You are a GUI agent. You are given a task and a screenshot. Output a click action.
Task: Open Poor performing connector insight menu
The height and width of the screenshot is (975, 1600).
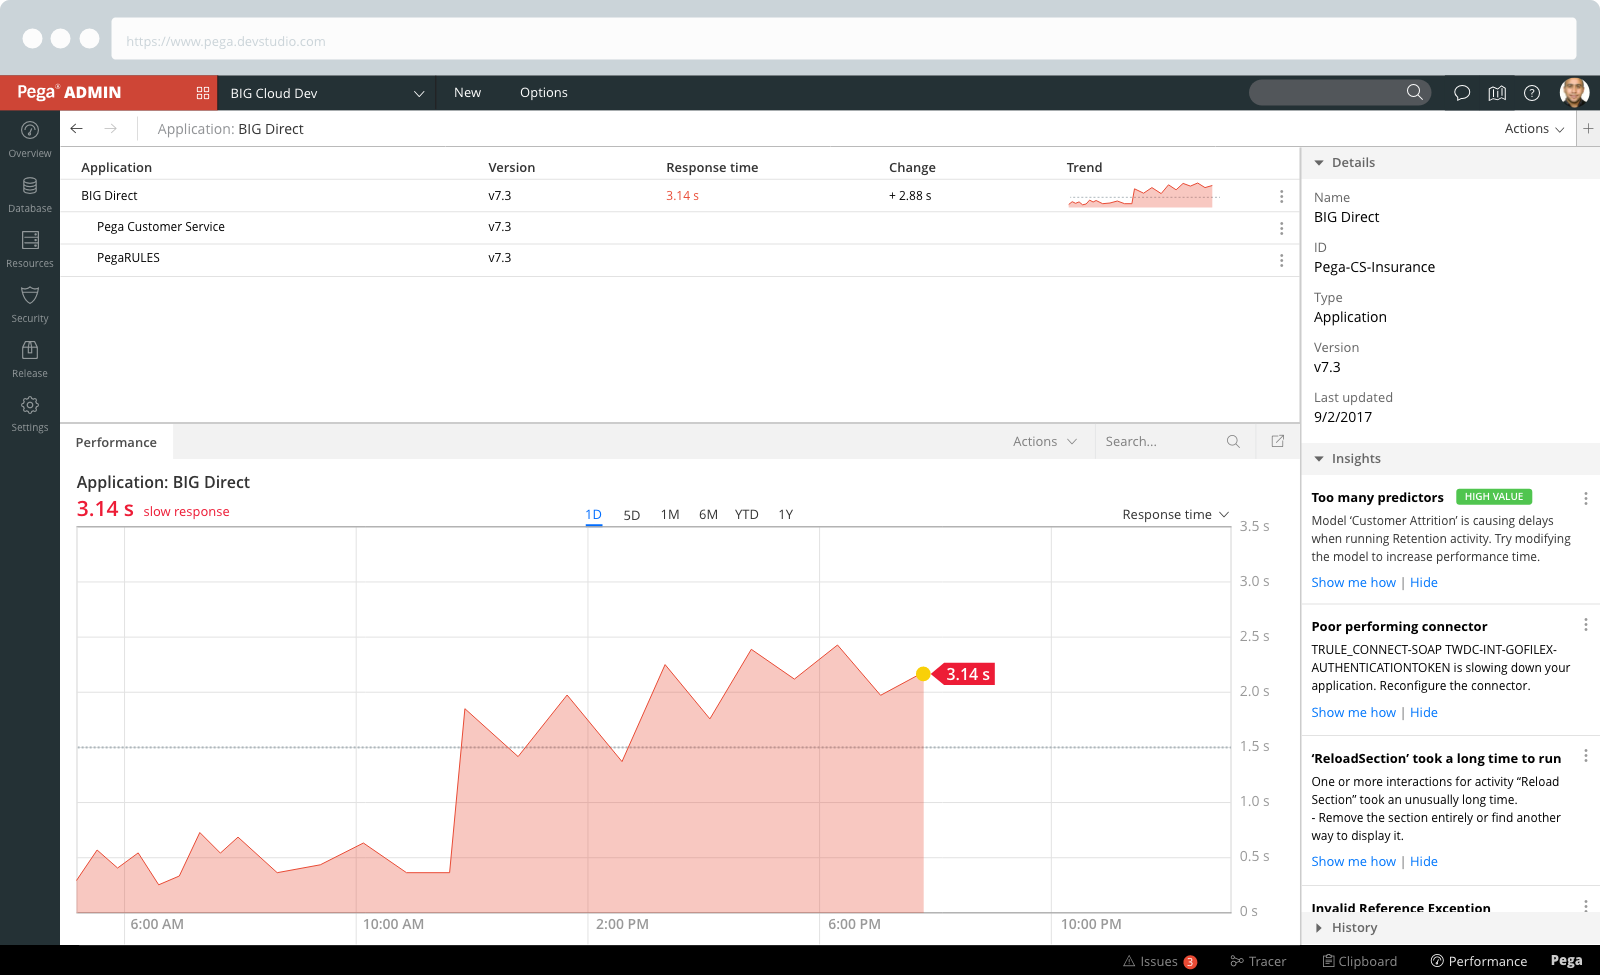(1585, 625)
